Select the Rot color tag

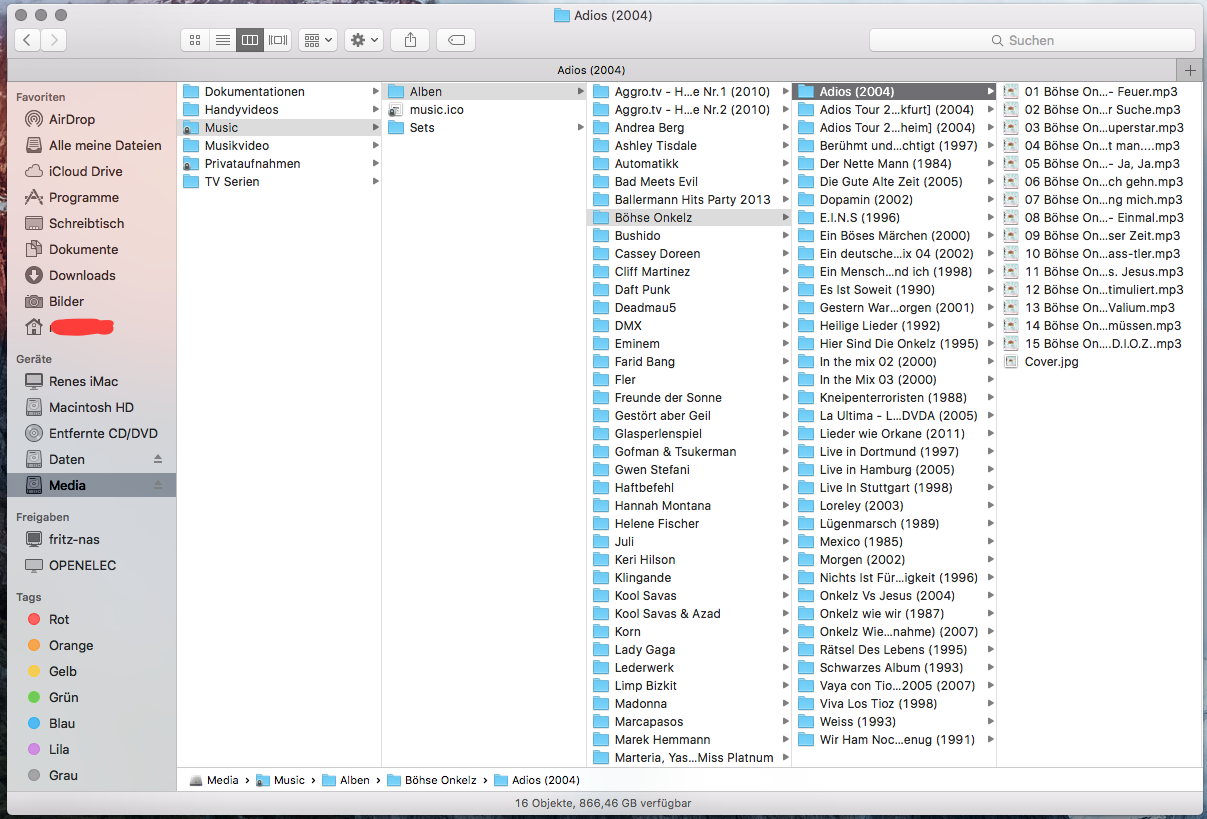(59, 619)
